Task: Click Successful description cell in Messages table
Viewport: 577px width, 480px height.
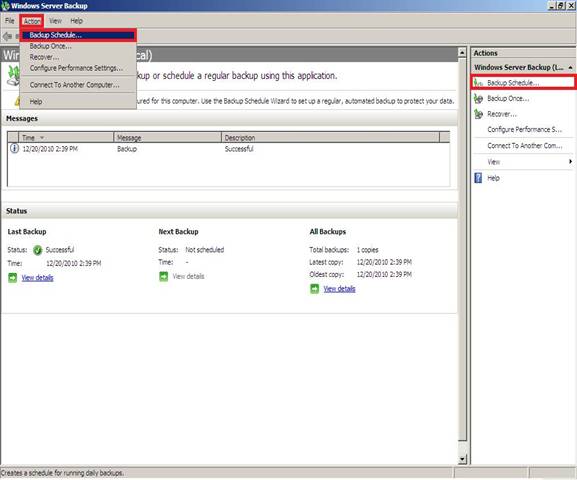Action: (x=239, y=149)
